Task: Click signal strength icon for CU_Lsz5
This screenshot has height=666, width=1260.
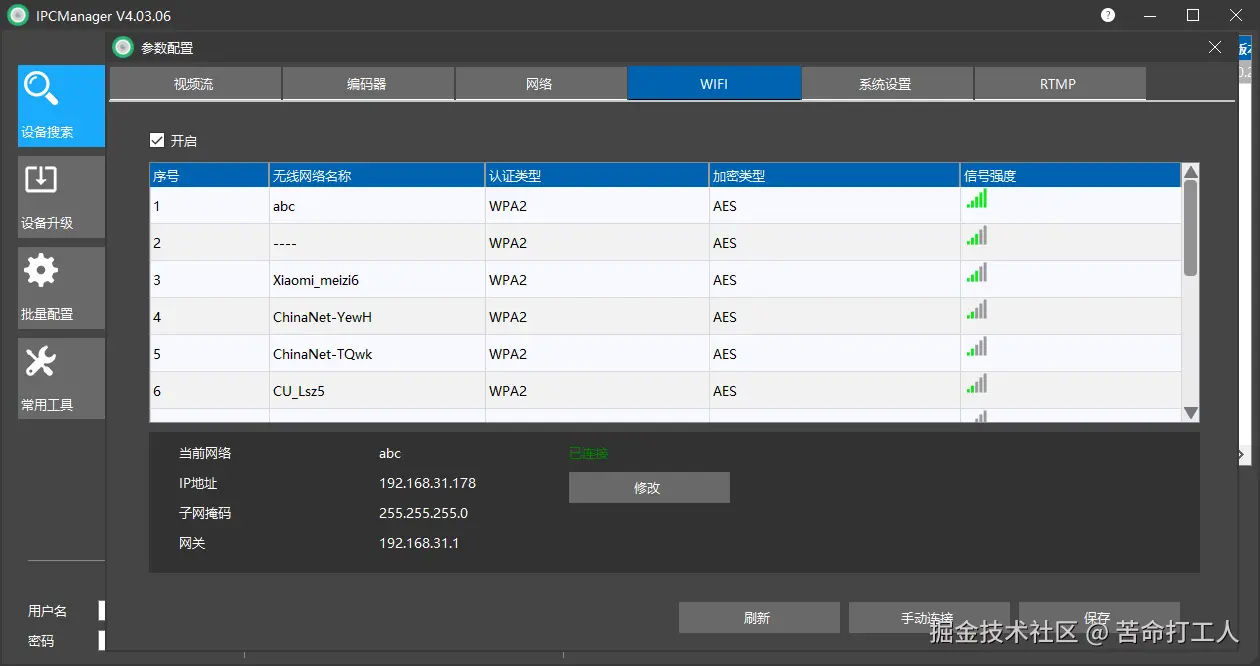Action: pos(977,383)
